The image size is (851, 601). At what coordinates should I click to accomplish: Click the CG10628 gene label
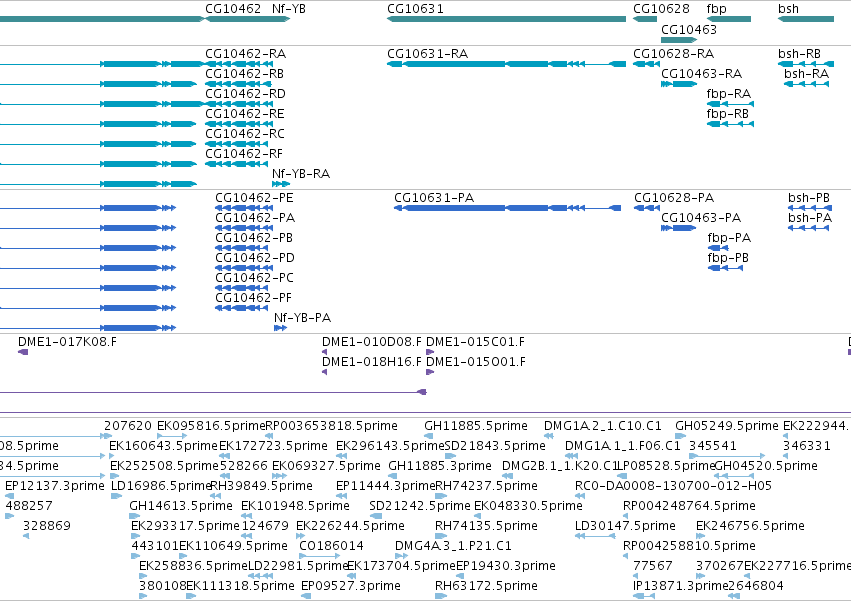coord(661,9)
